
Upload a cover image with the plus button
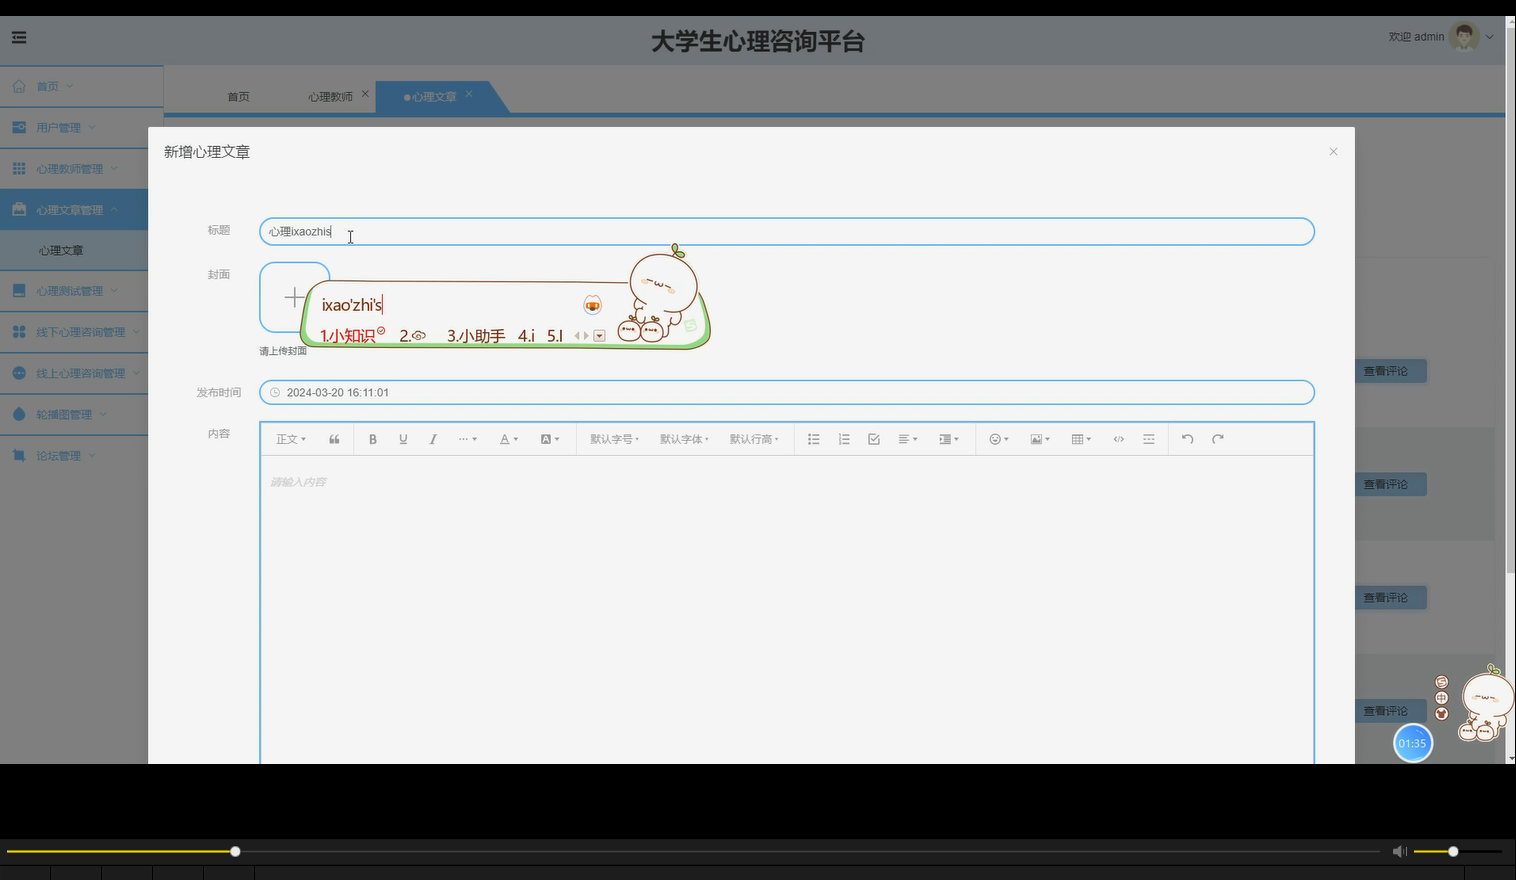tap(293, 296)
